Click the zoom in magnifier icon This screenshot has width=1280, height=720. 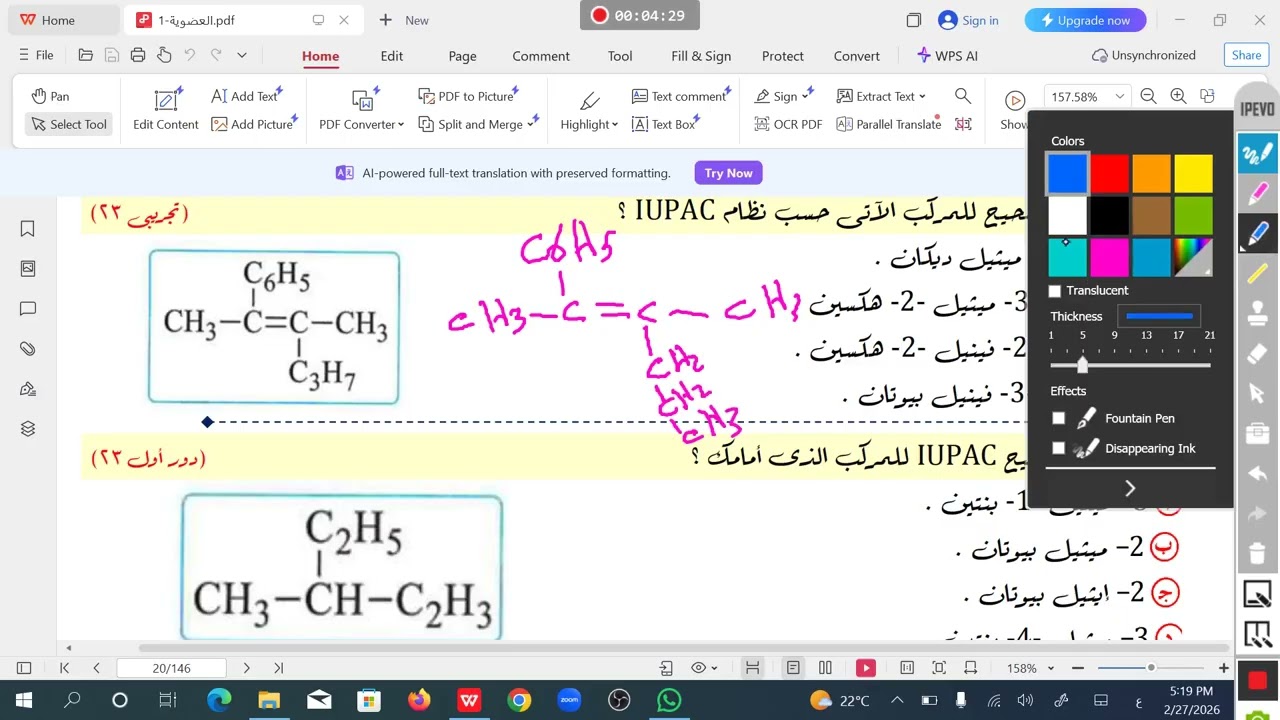1178,96
